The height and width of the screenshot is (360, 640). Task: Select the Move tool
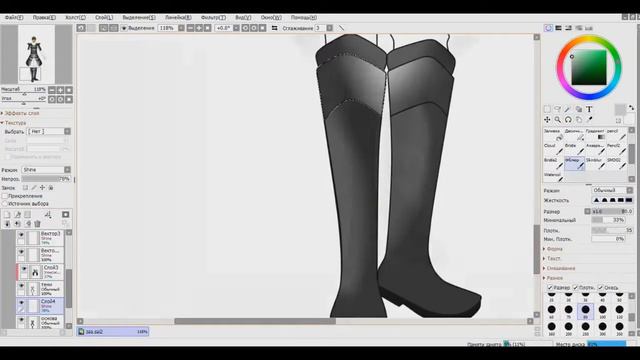[x=547, y=120]
